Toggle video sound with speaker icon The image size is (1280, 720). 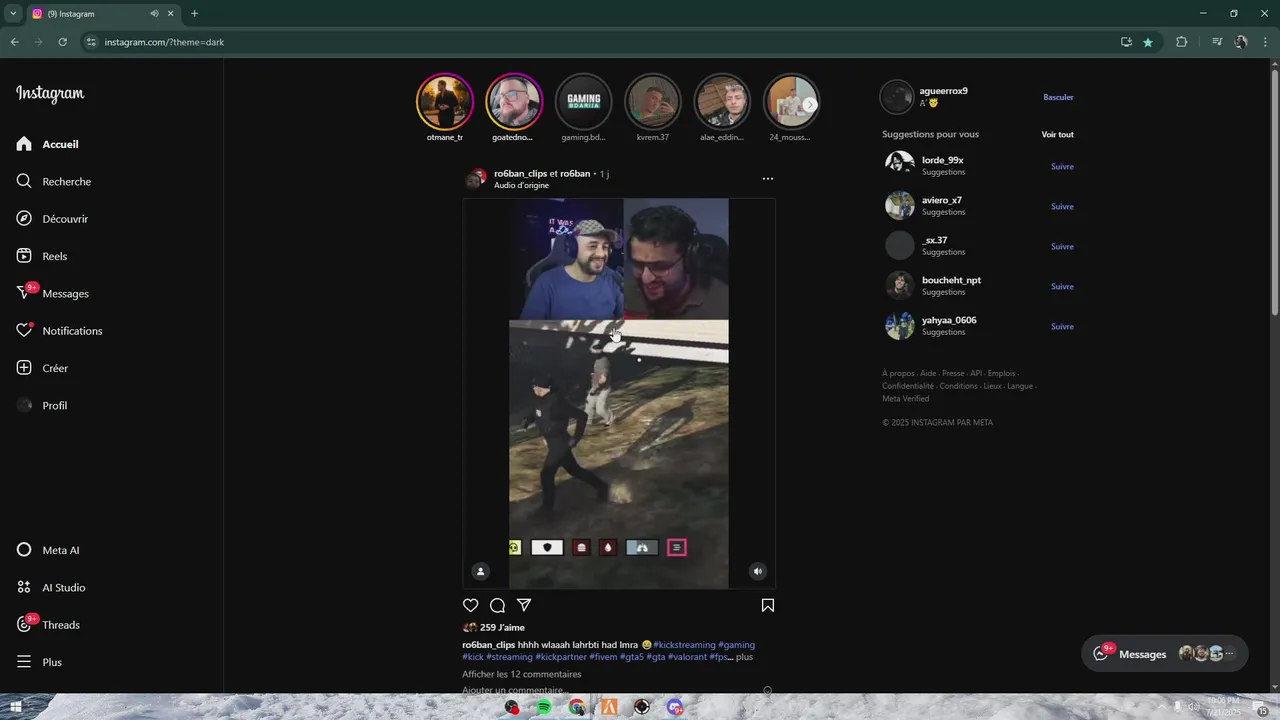pos(758,572)
